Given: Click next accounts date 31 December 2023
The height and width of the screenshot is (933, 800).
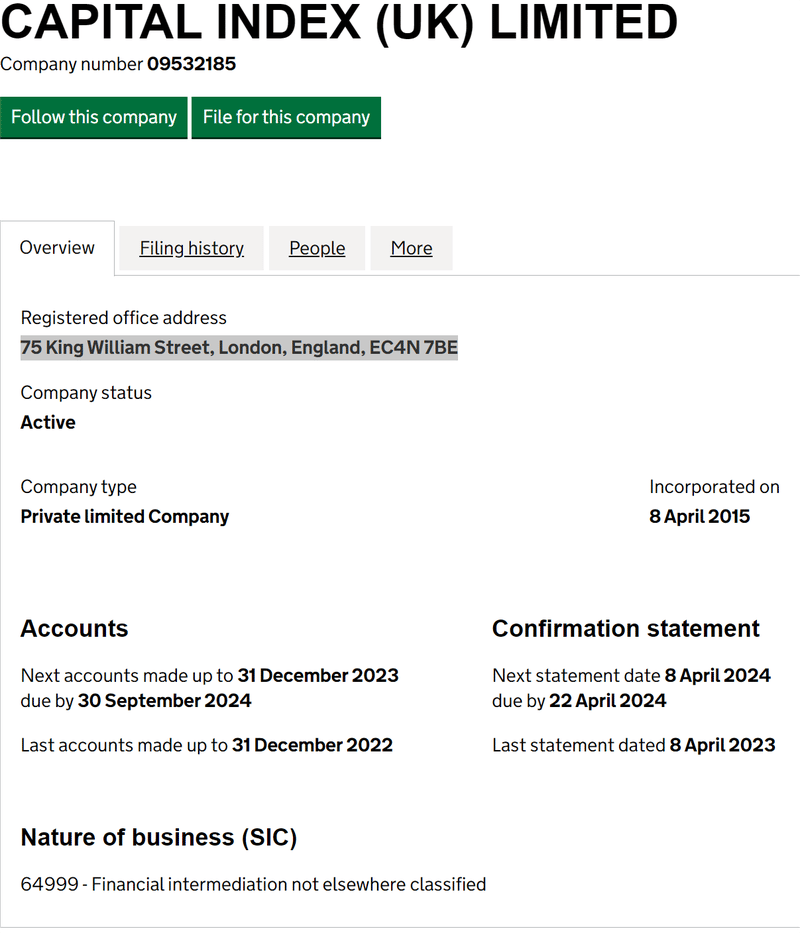Looking at the screenshot, I should [318, 676].
